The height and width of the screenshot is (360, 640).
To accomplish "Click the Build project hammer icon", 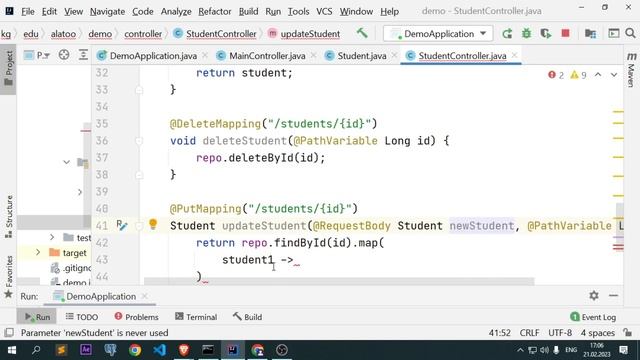I will [362, 33].
